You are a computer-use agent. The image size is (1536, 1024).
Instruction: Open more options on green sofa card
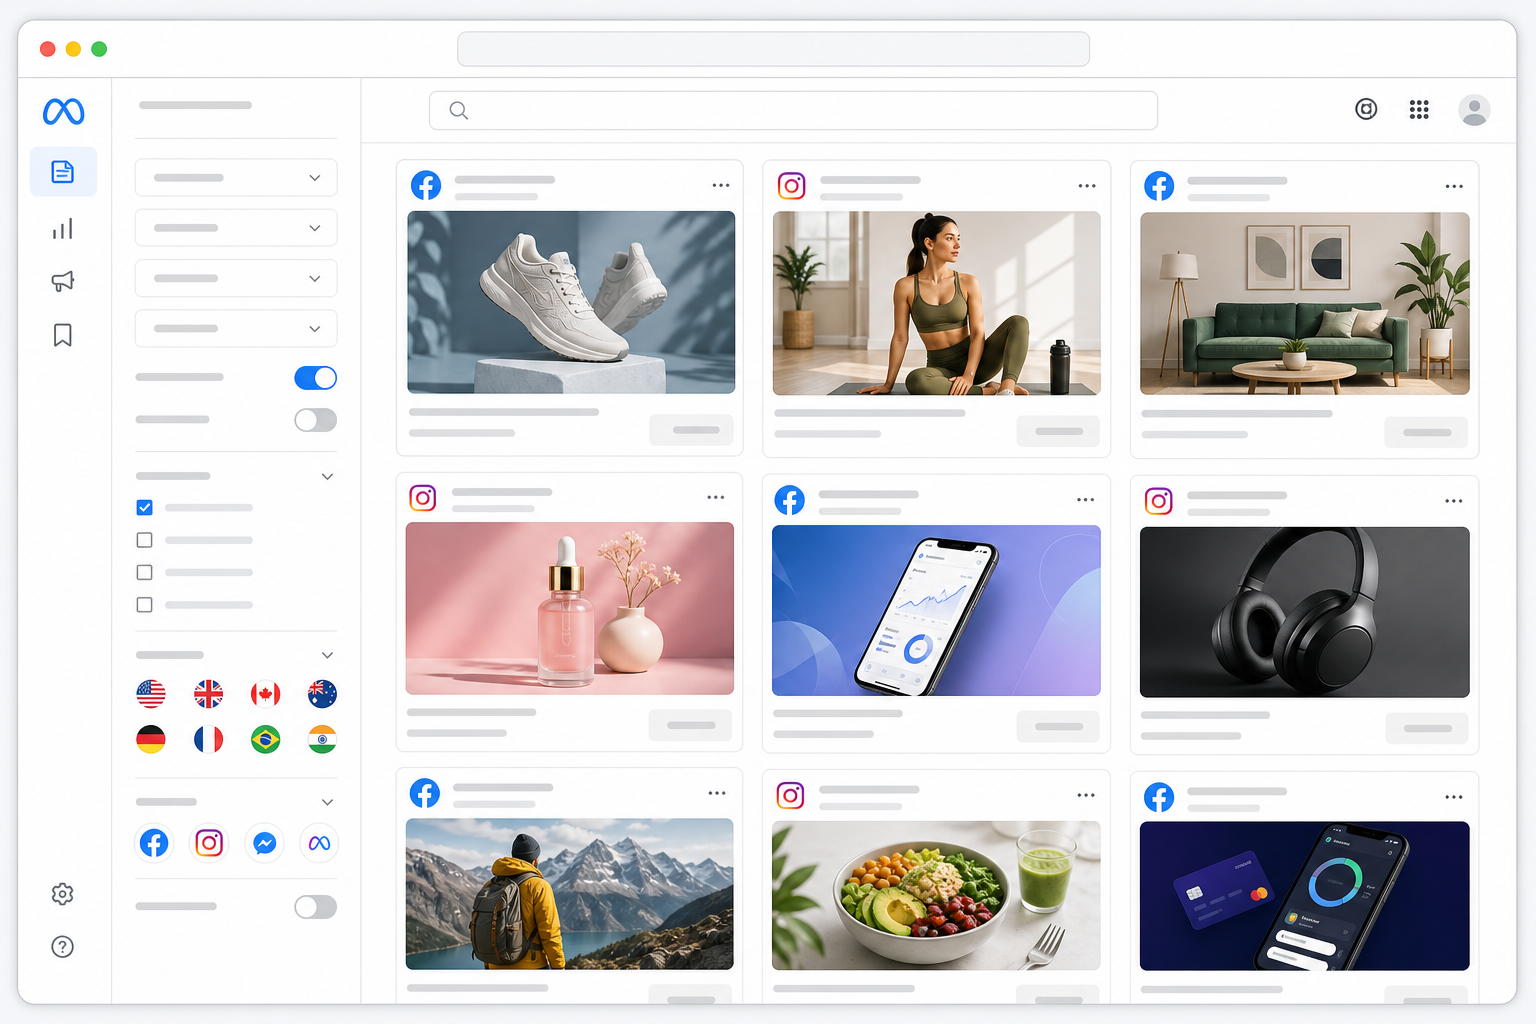[1454, 186]
